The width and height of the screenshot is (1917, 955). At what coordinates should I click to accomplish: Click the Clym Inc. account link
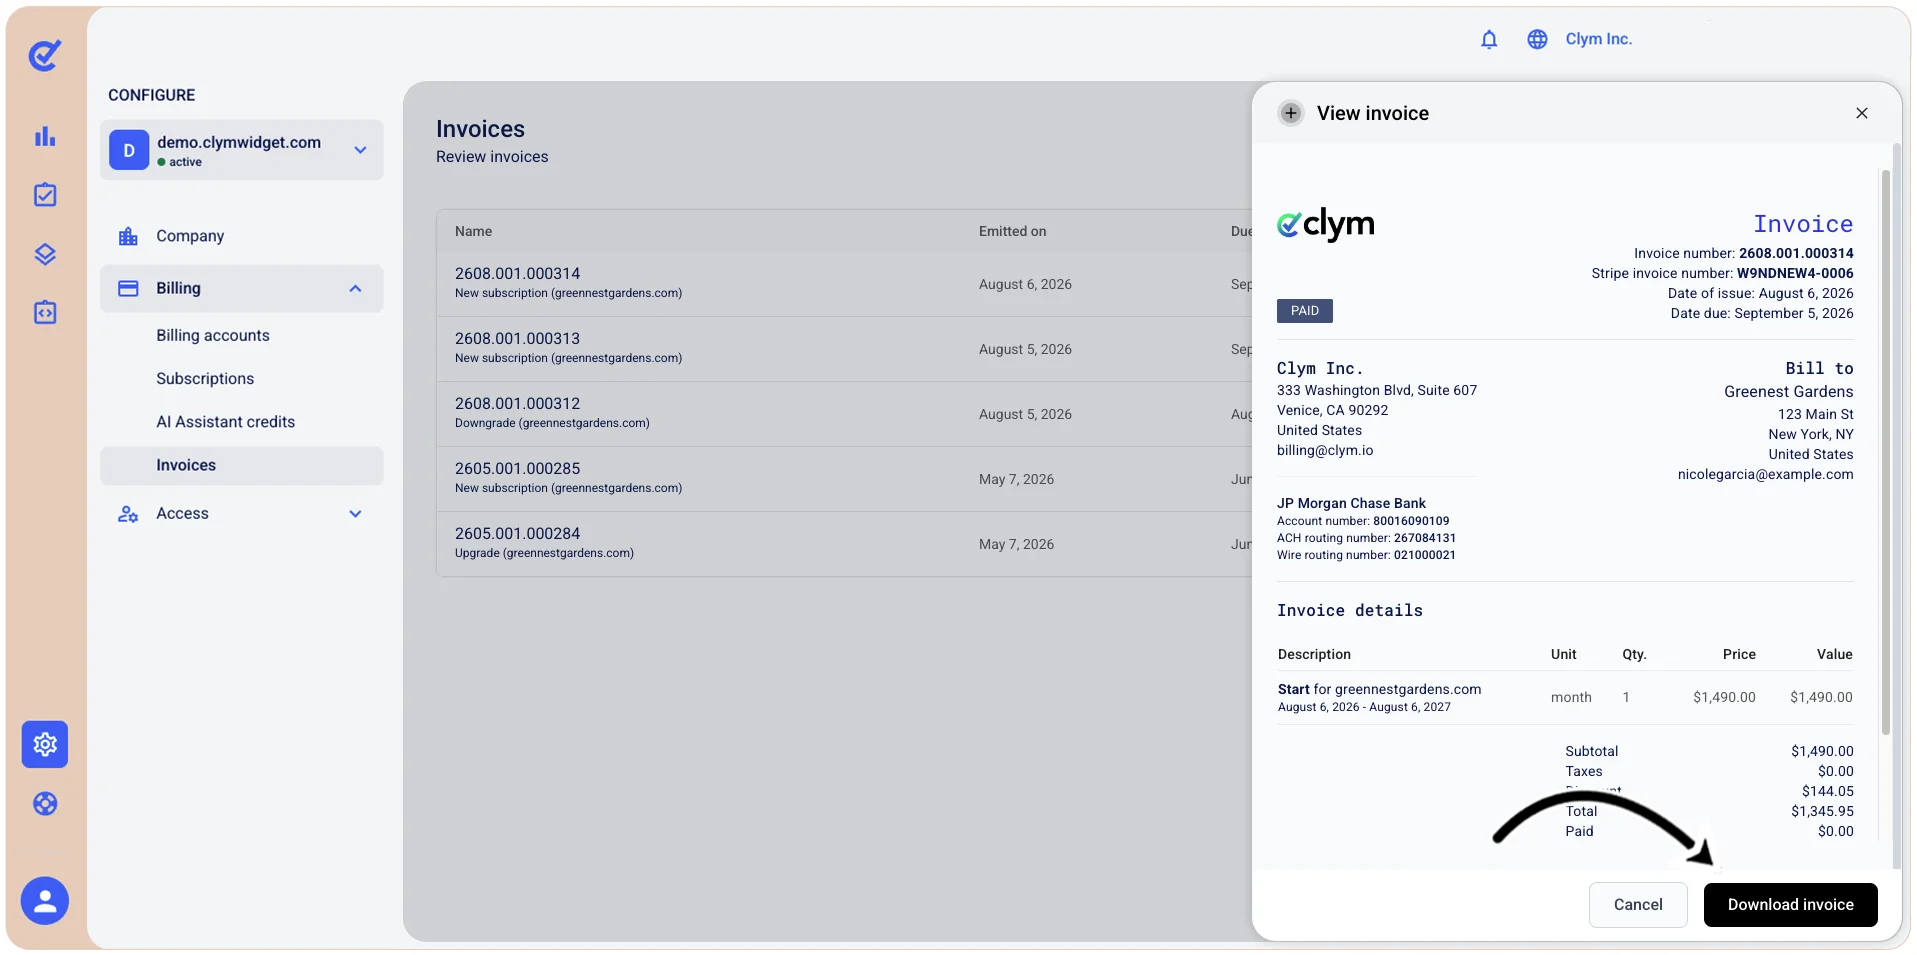[x=1598, y=39]
